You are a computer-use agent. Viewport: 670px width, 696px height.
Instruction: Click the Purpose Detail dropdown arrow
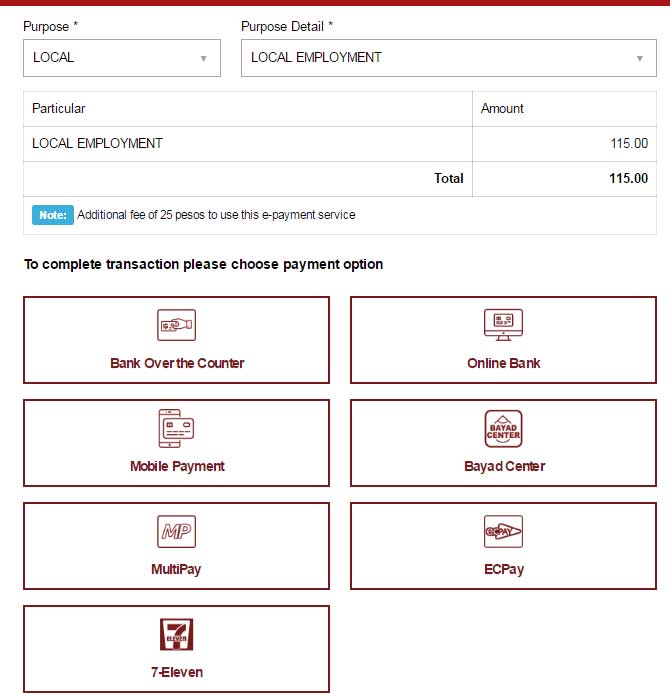click(x=639, y=59)
